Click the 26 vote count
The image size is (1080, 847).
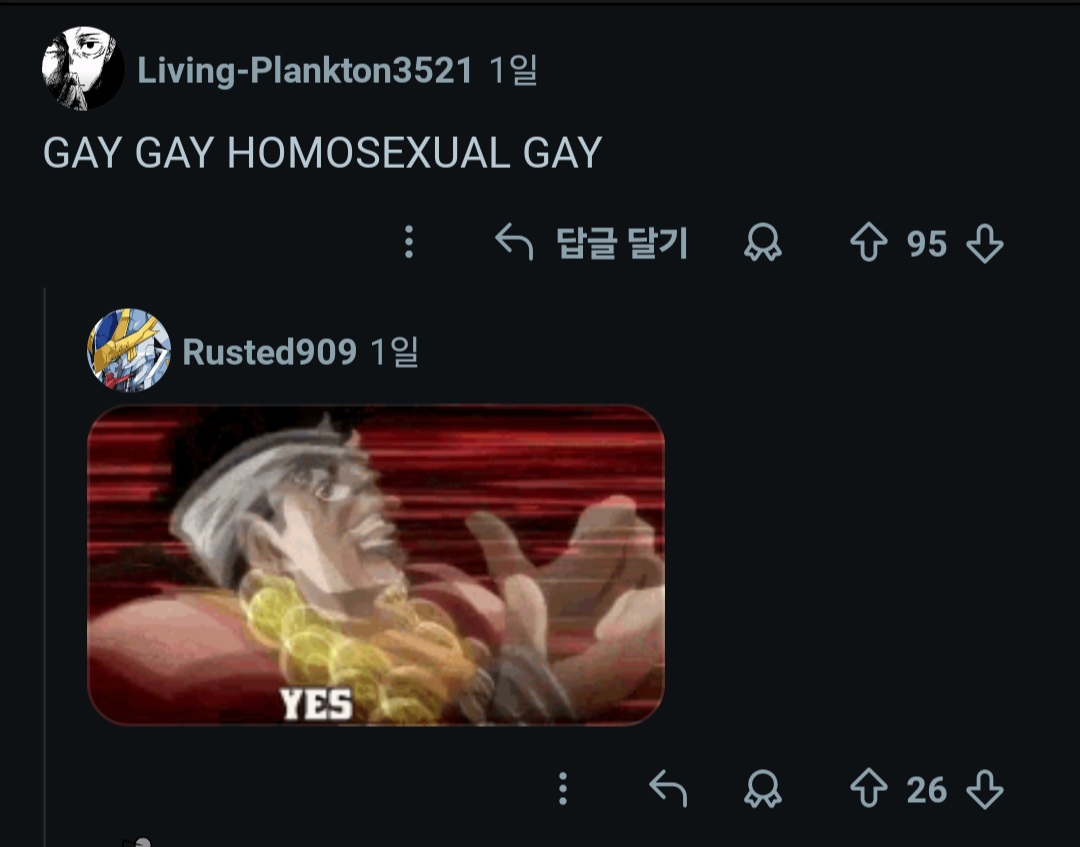(x=926, y=790)
